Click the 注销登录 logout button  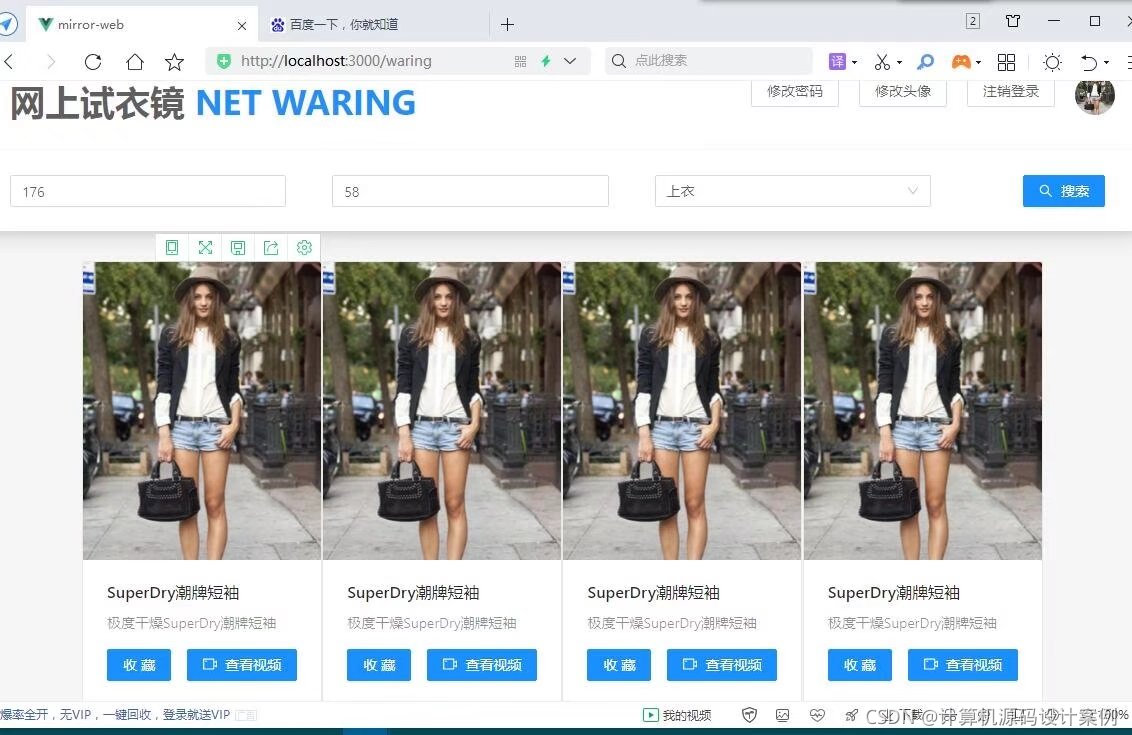click(1010, 90)
